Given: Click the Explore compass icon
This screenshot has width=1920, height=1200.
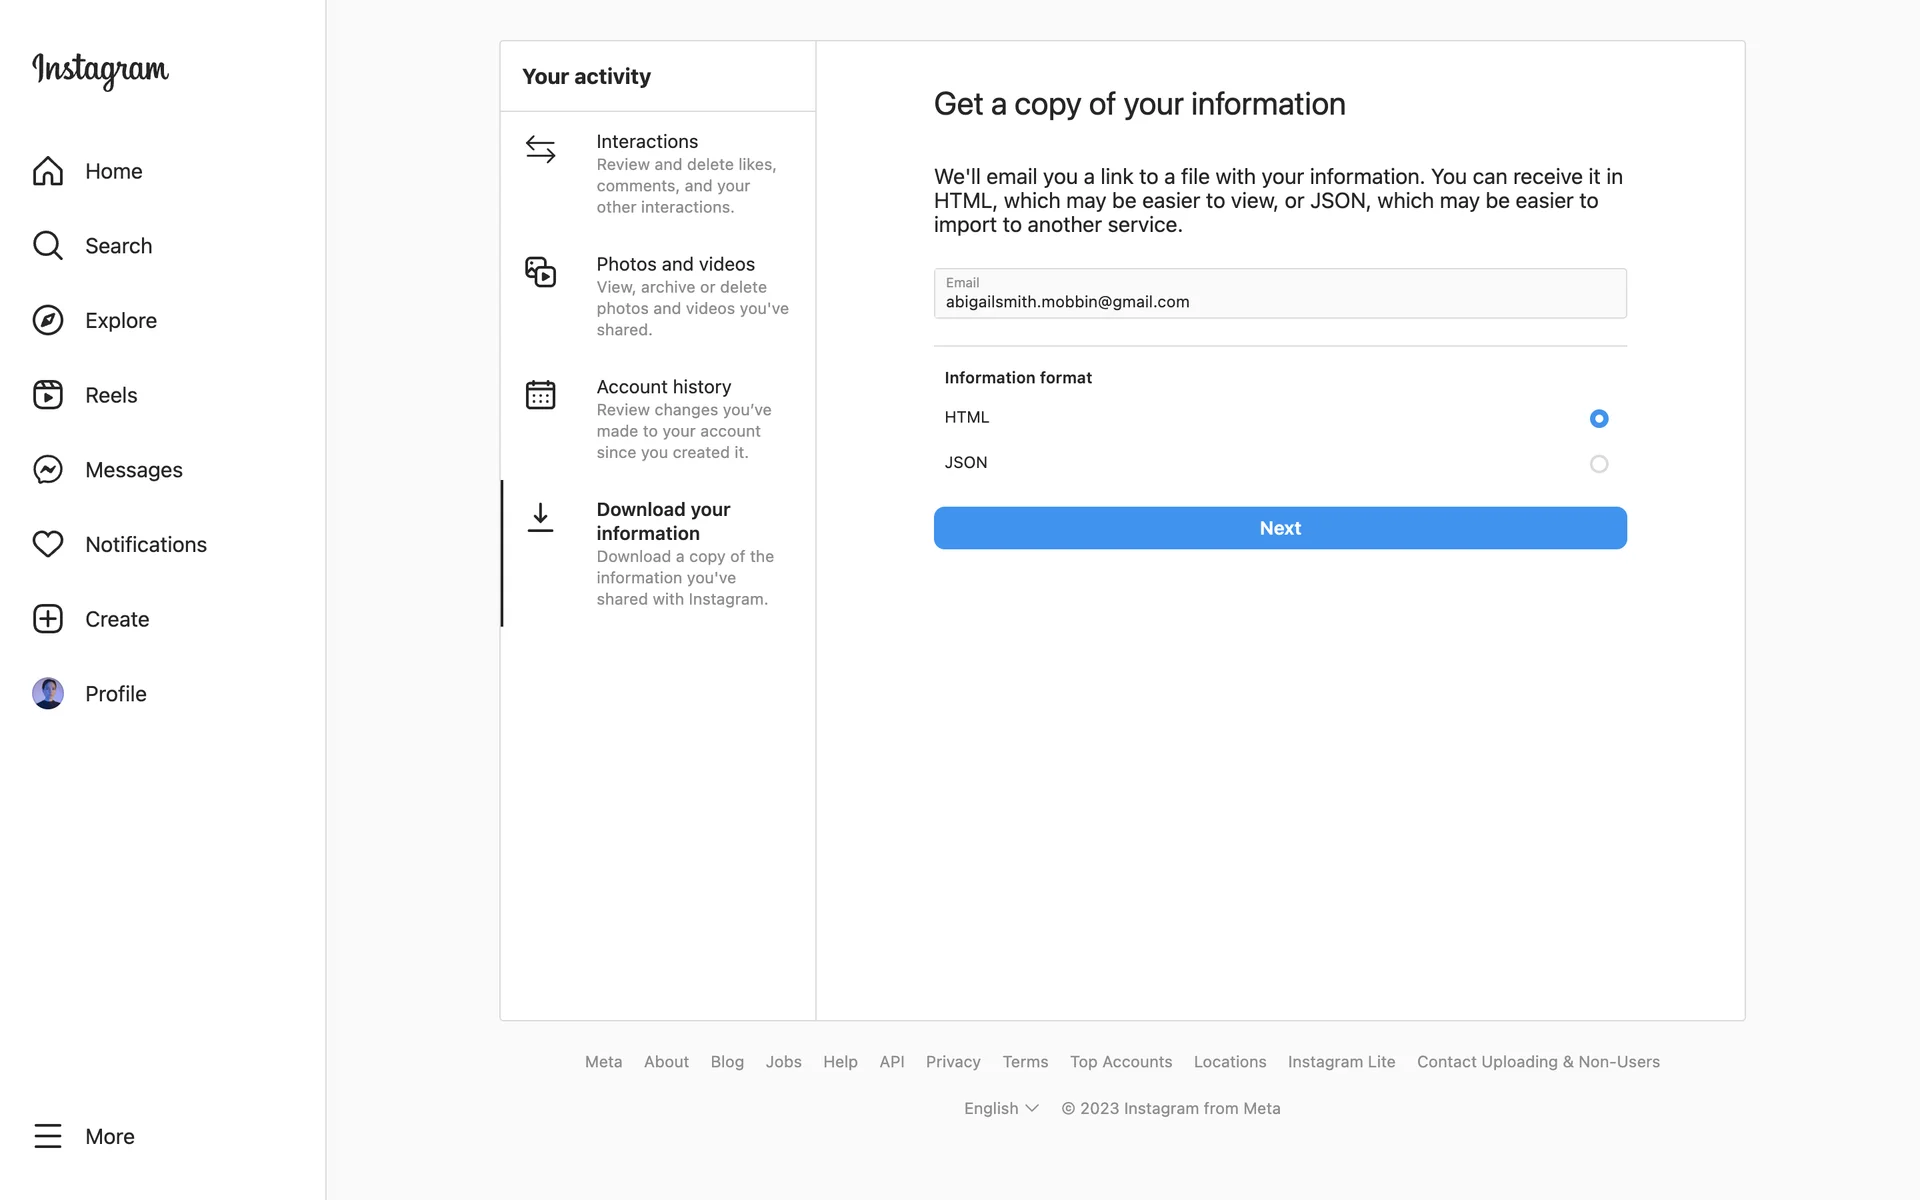Looking at the screenshot, I should tap(48, 320).
